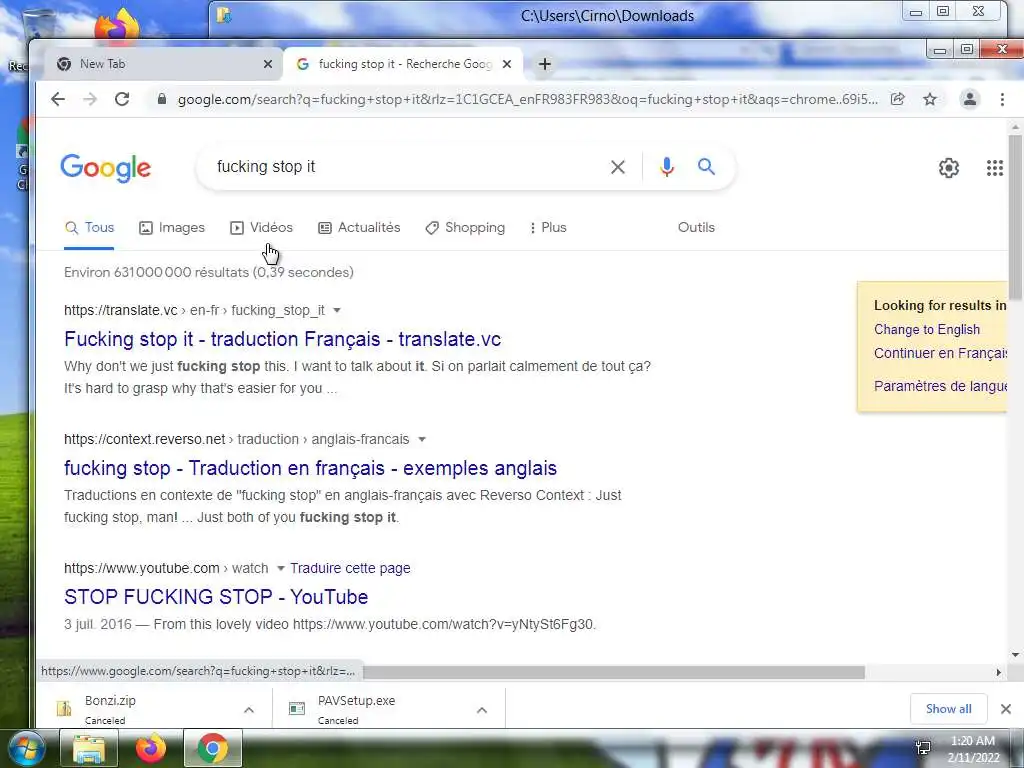Click the PAVSetup.exe file icon
1024x768 pixels.
coord(297,709)
